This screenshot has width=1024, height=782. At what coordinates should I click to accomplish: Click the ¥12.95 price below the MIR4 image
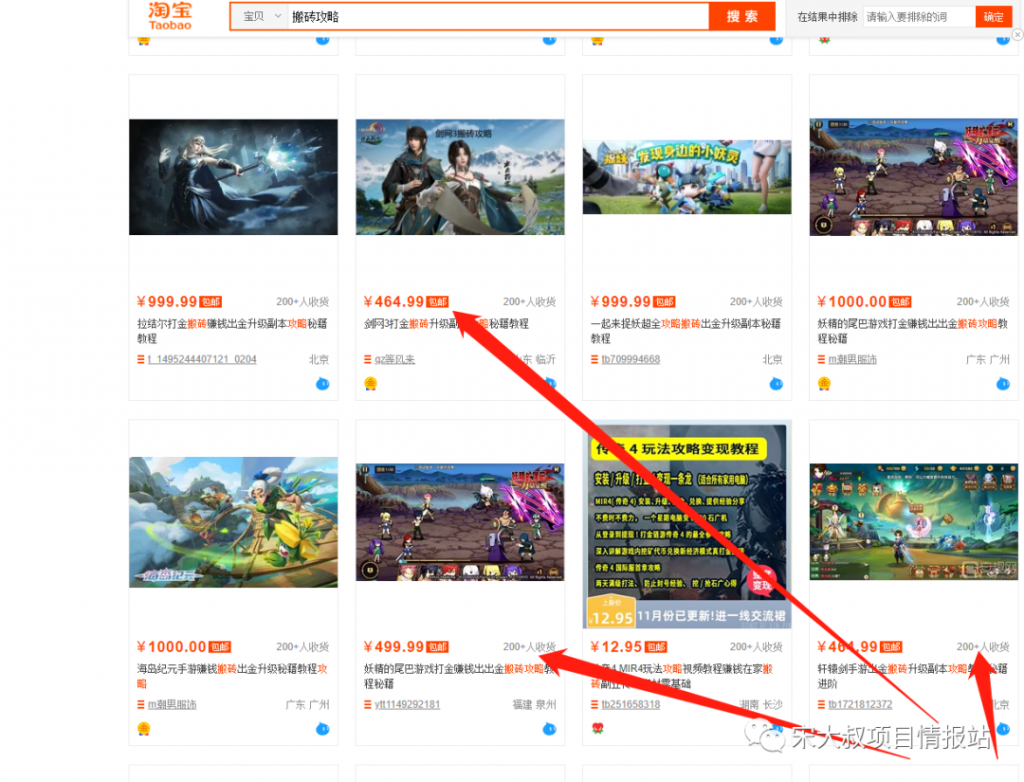[616, 647]
